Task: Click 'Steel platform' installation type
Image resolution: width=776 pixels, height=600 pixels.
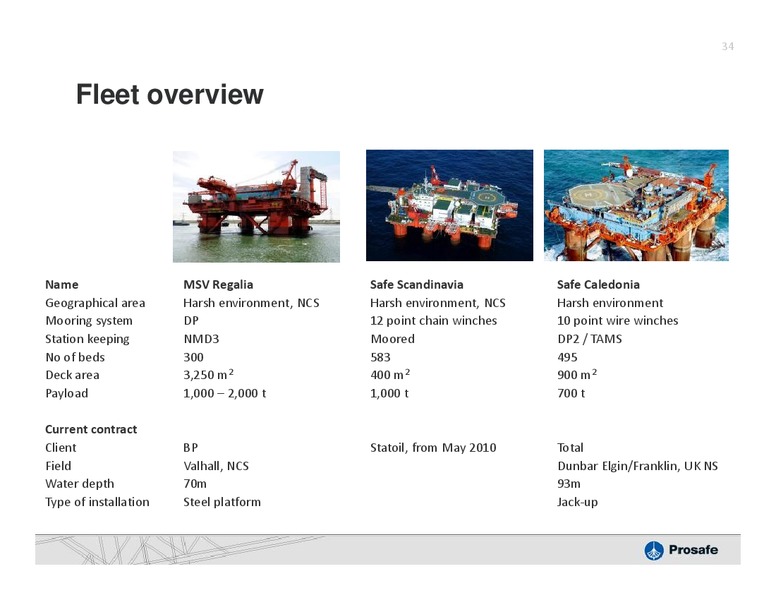Action: (x=222, y=502)
